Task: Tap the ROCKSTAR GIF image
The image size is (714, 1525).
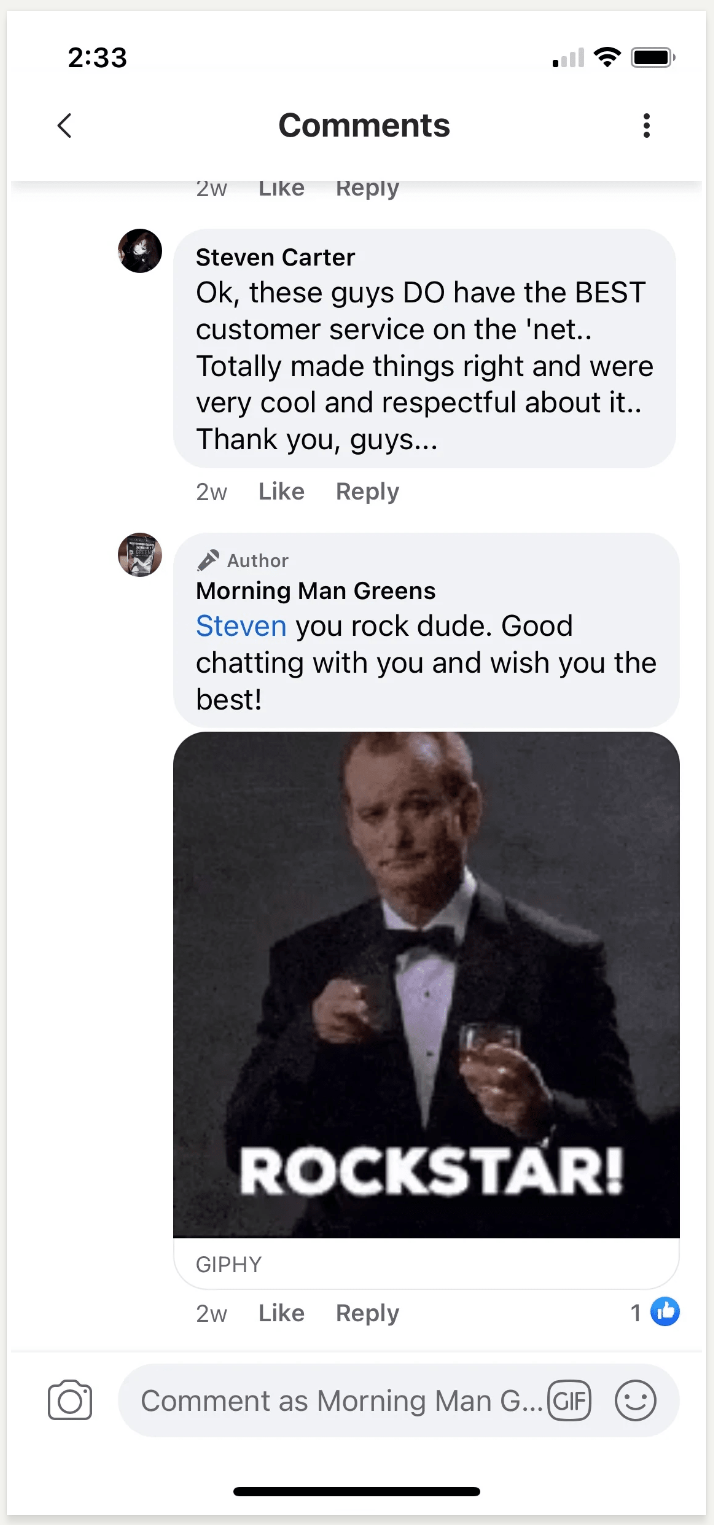Action: pyautogui.click(x=426, y=985)
